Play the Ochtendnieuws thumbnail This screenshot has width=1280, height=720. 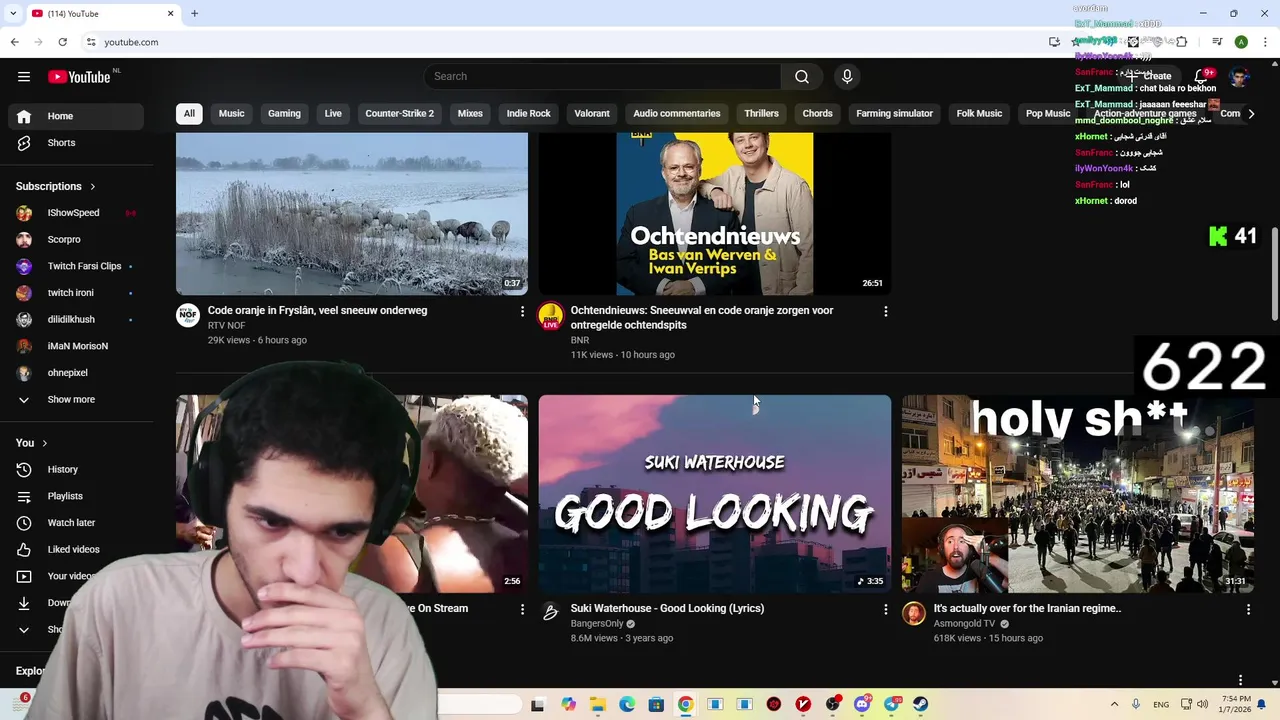click(714, 213)
